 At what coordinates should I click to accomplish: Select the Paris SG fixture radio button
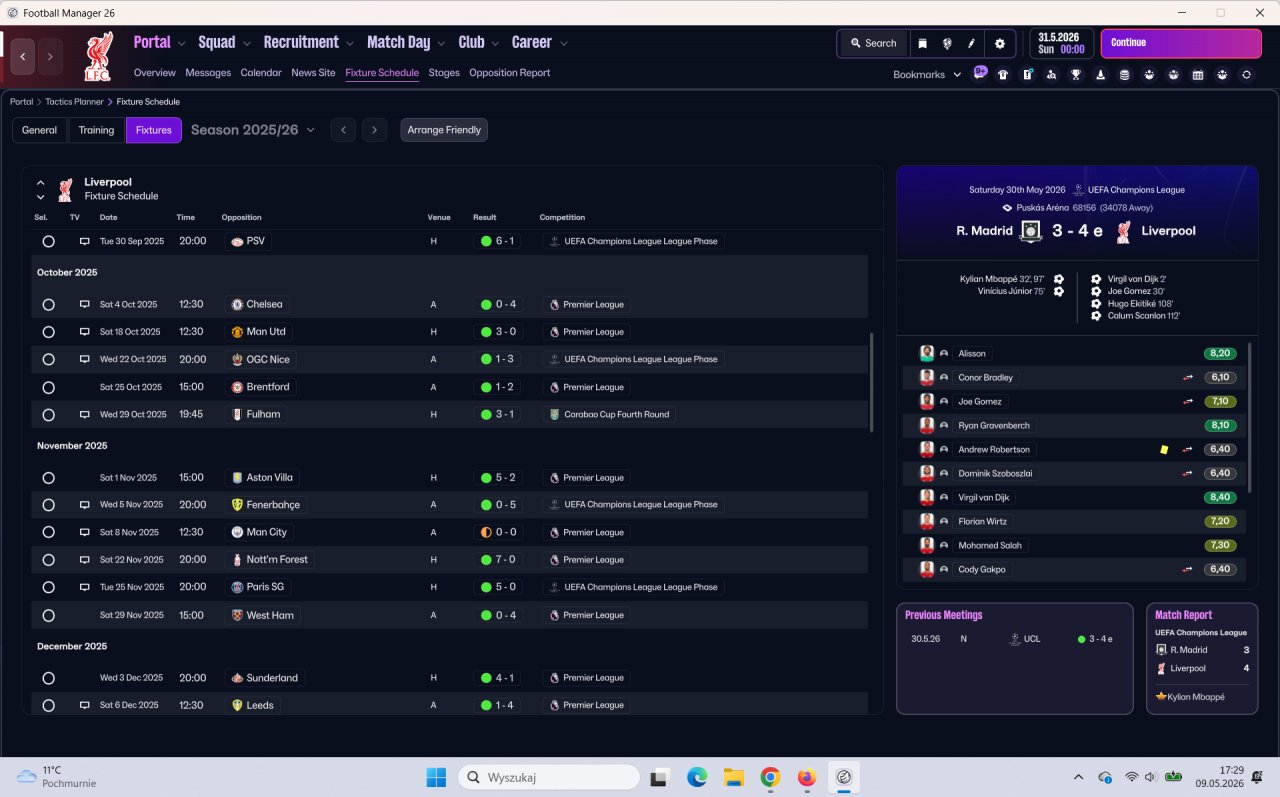48,587
